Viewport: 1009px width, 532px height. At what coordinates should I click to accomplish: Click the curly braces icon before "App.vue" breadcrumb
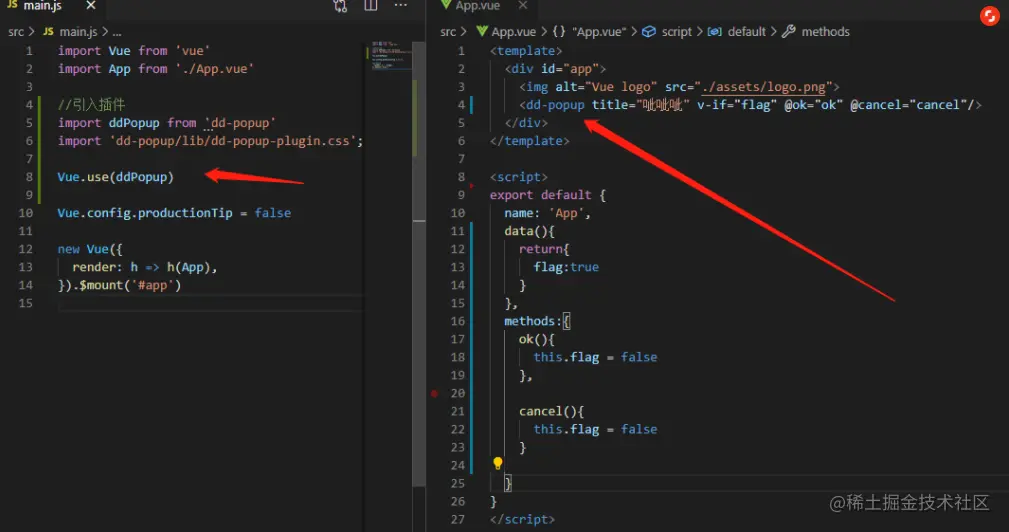point(559,32)
